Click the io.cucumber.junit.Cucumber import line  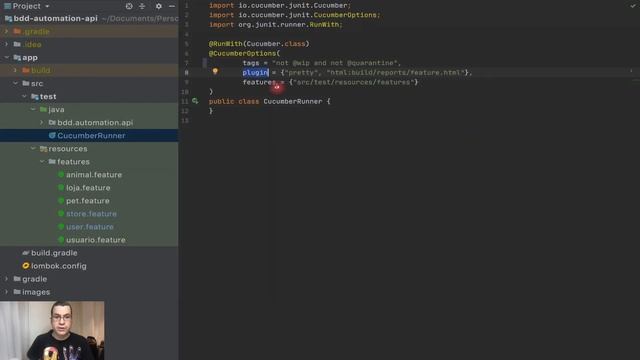[280, 6]
